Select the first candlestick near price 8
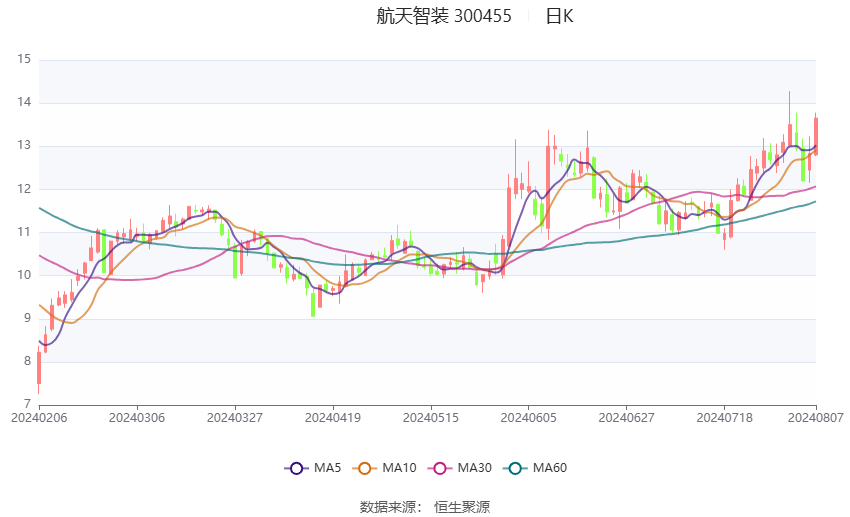850x517 pixels. 39,369
